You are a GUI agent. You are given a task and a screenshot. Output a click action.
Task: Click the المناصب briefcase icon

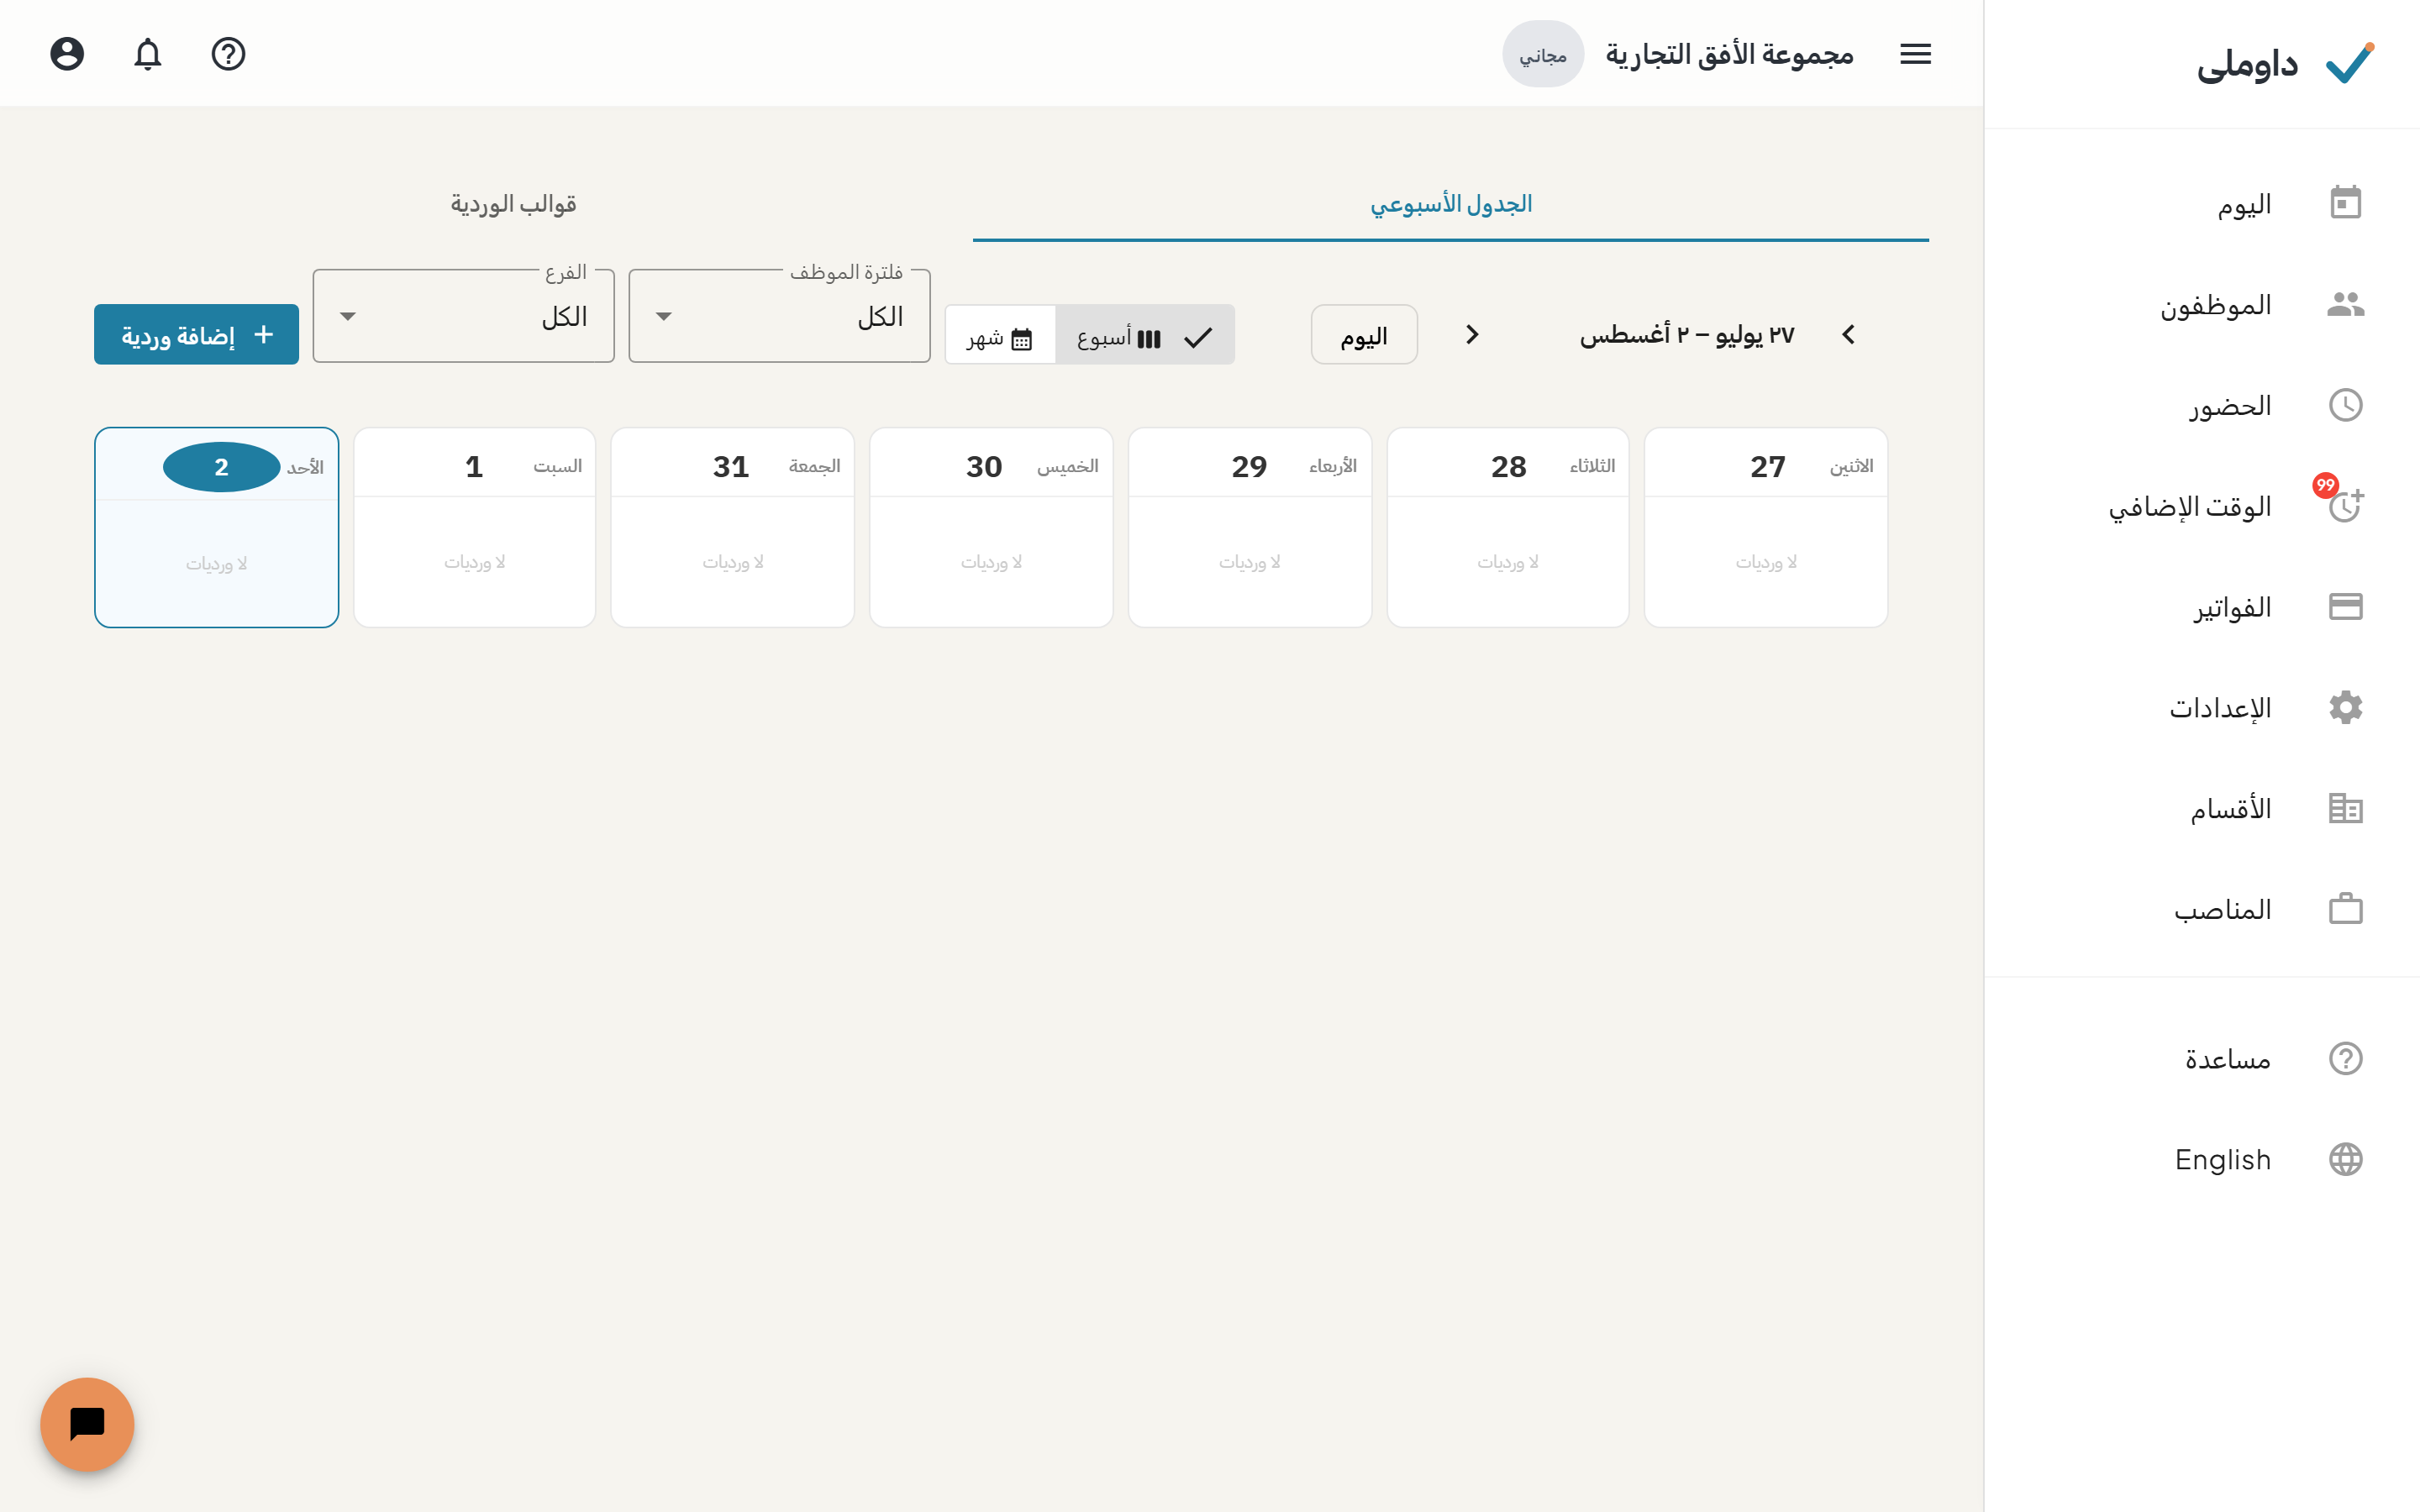(x=2345, y=909)
